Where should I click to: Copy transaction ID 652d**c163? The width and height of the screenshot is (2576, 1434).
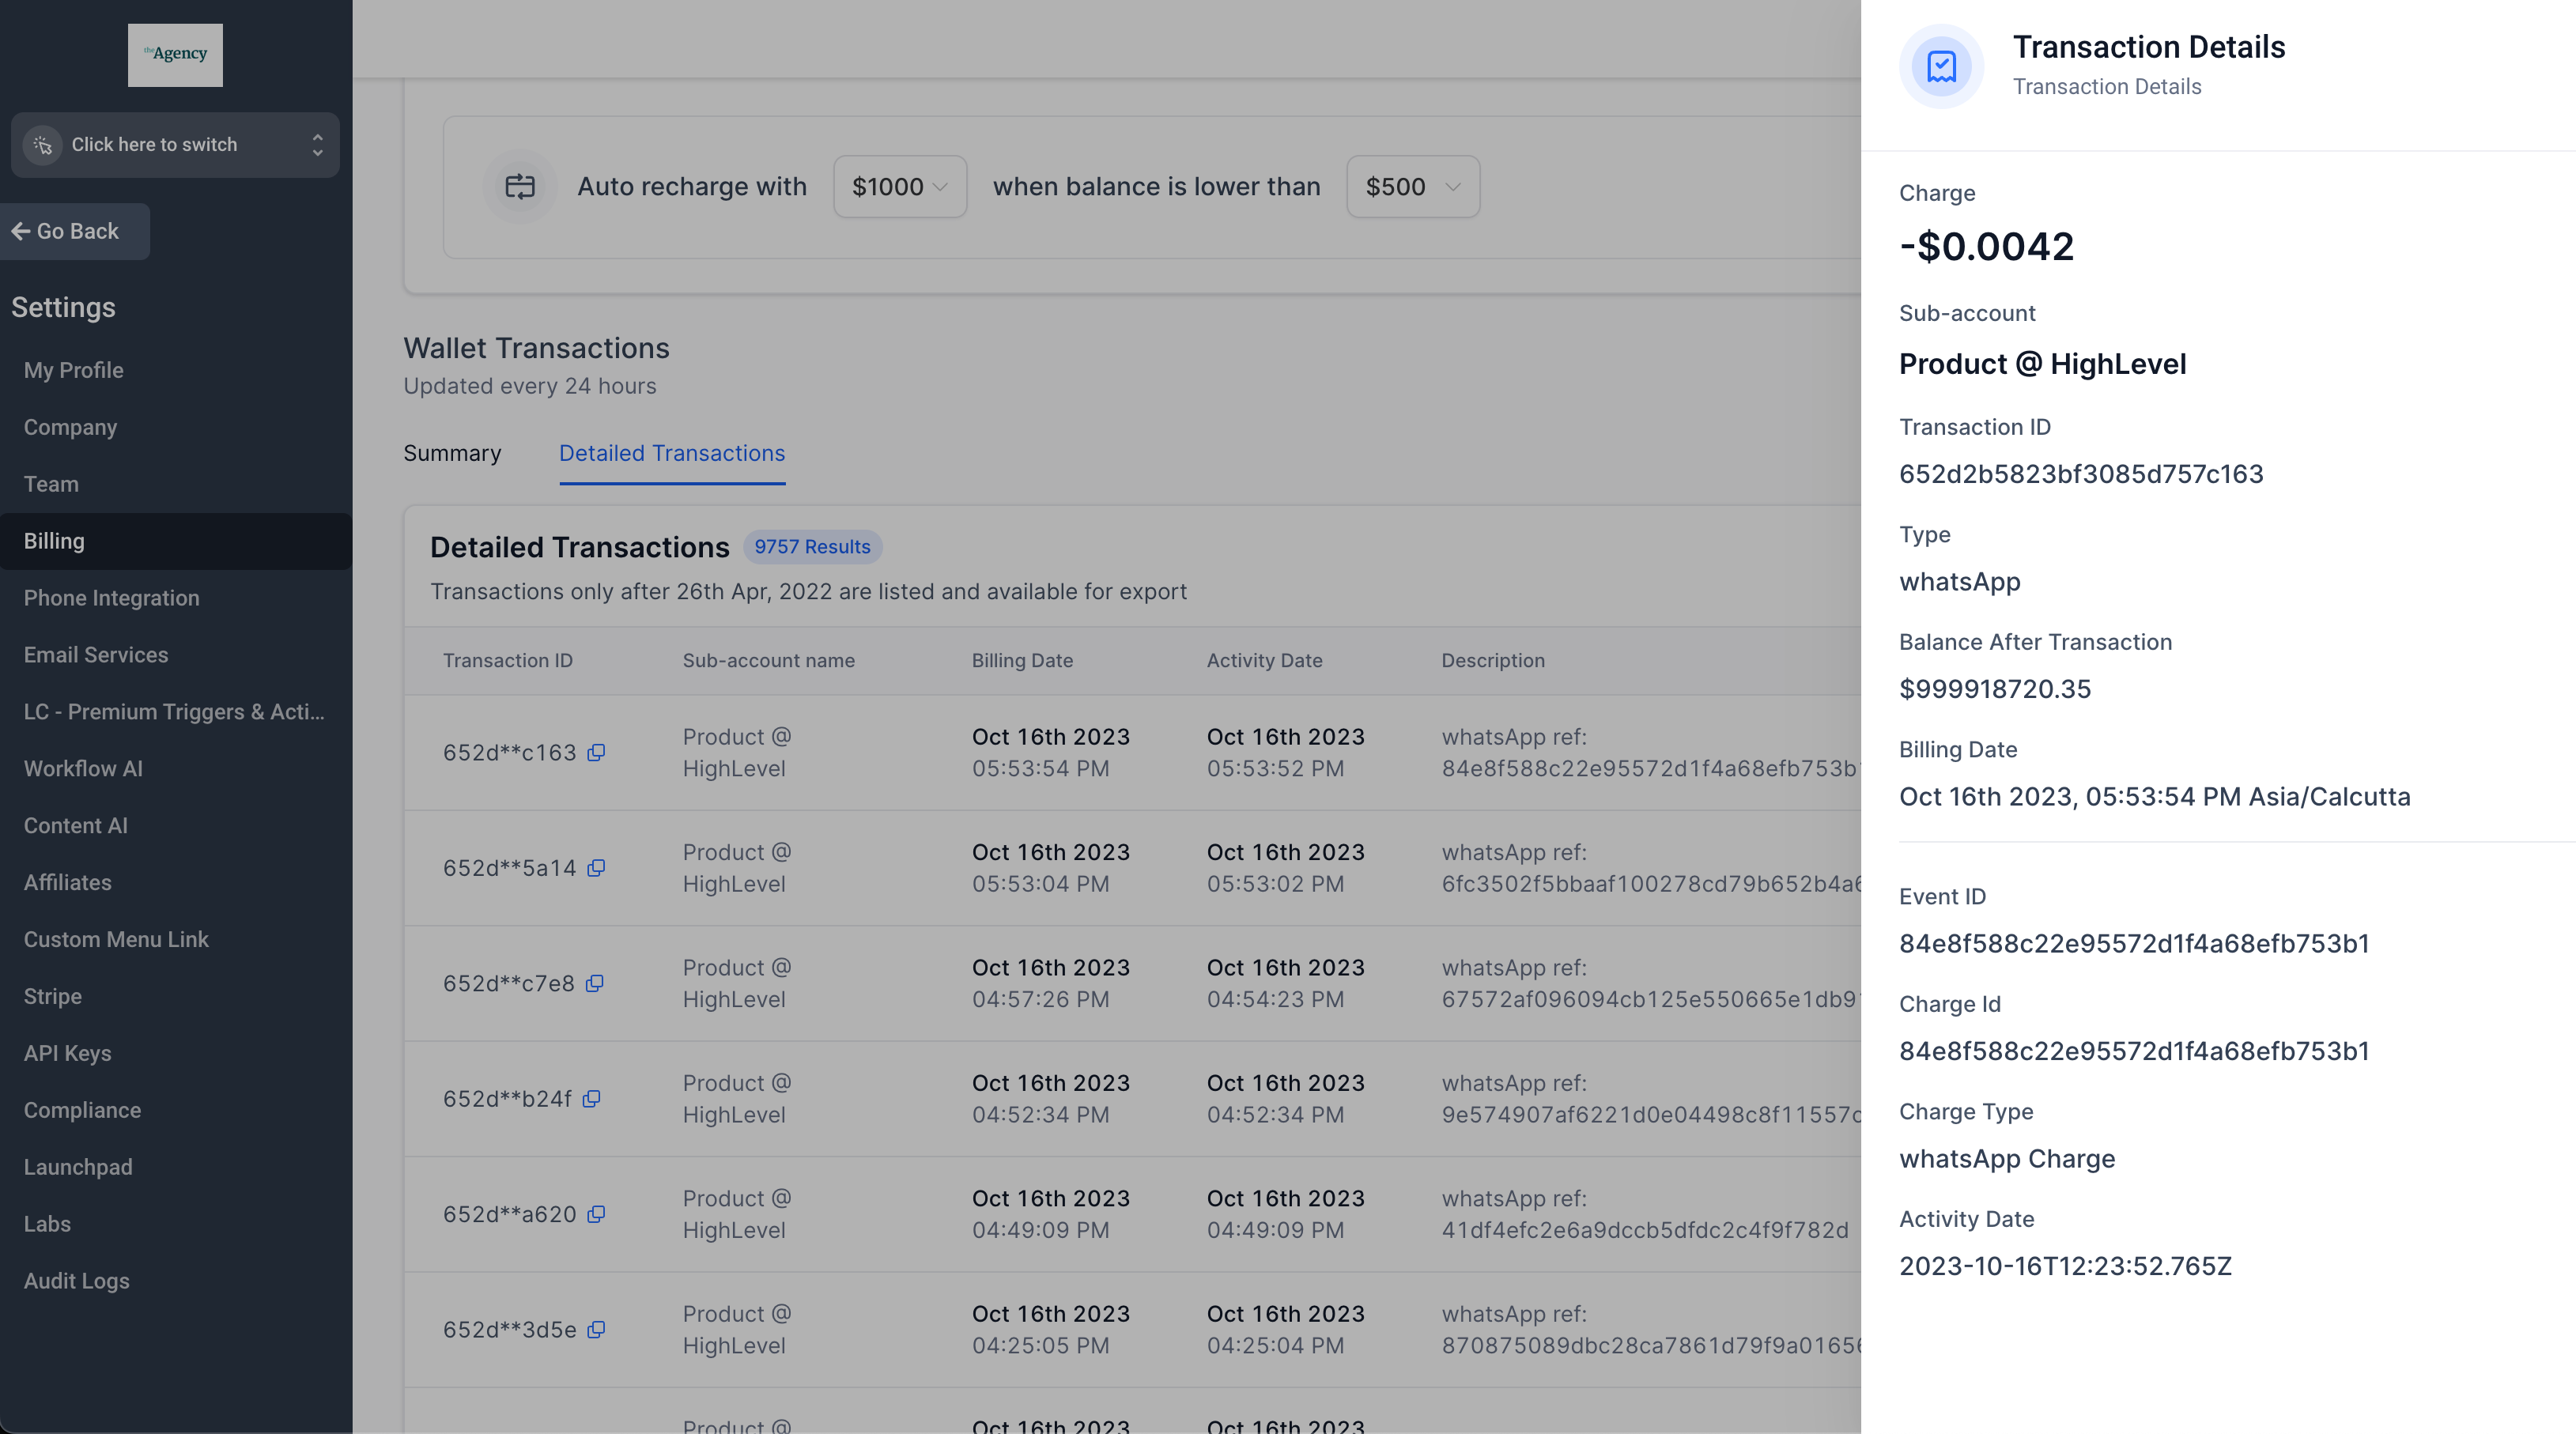596,752
